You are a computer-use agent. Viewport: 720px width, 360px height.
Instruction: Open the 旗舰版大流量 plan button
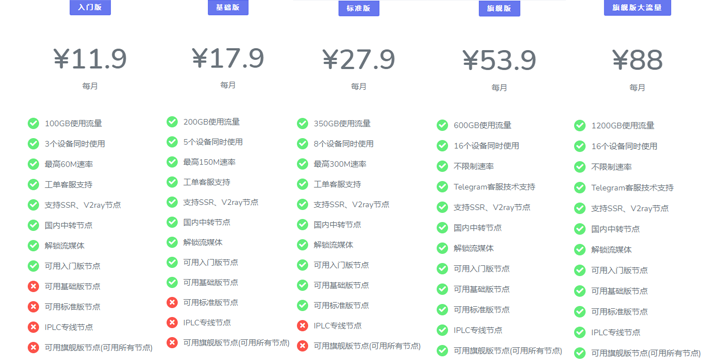click(637, 8)
